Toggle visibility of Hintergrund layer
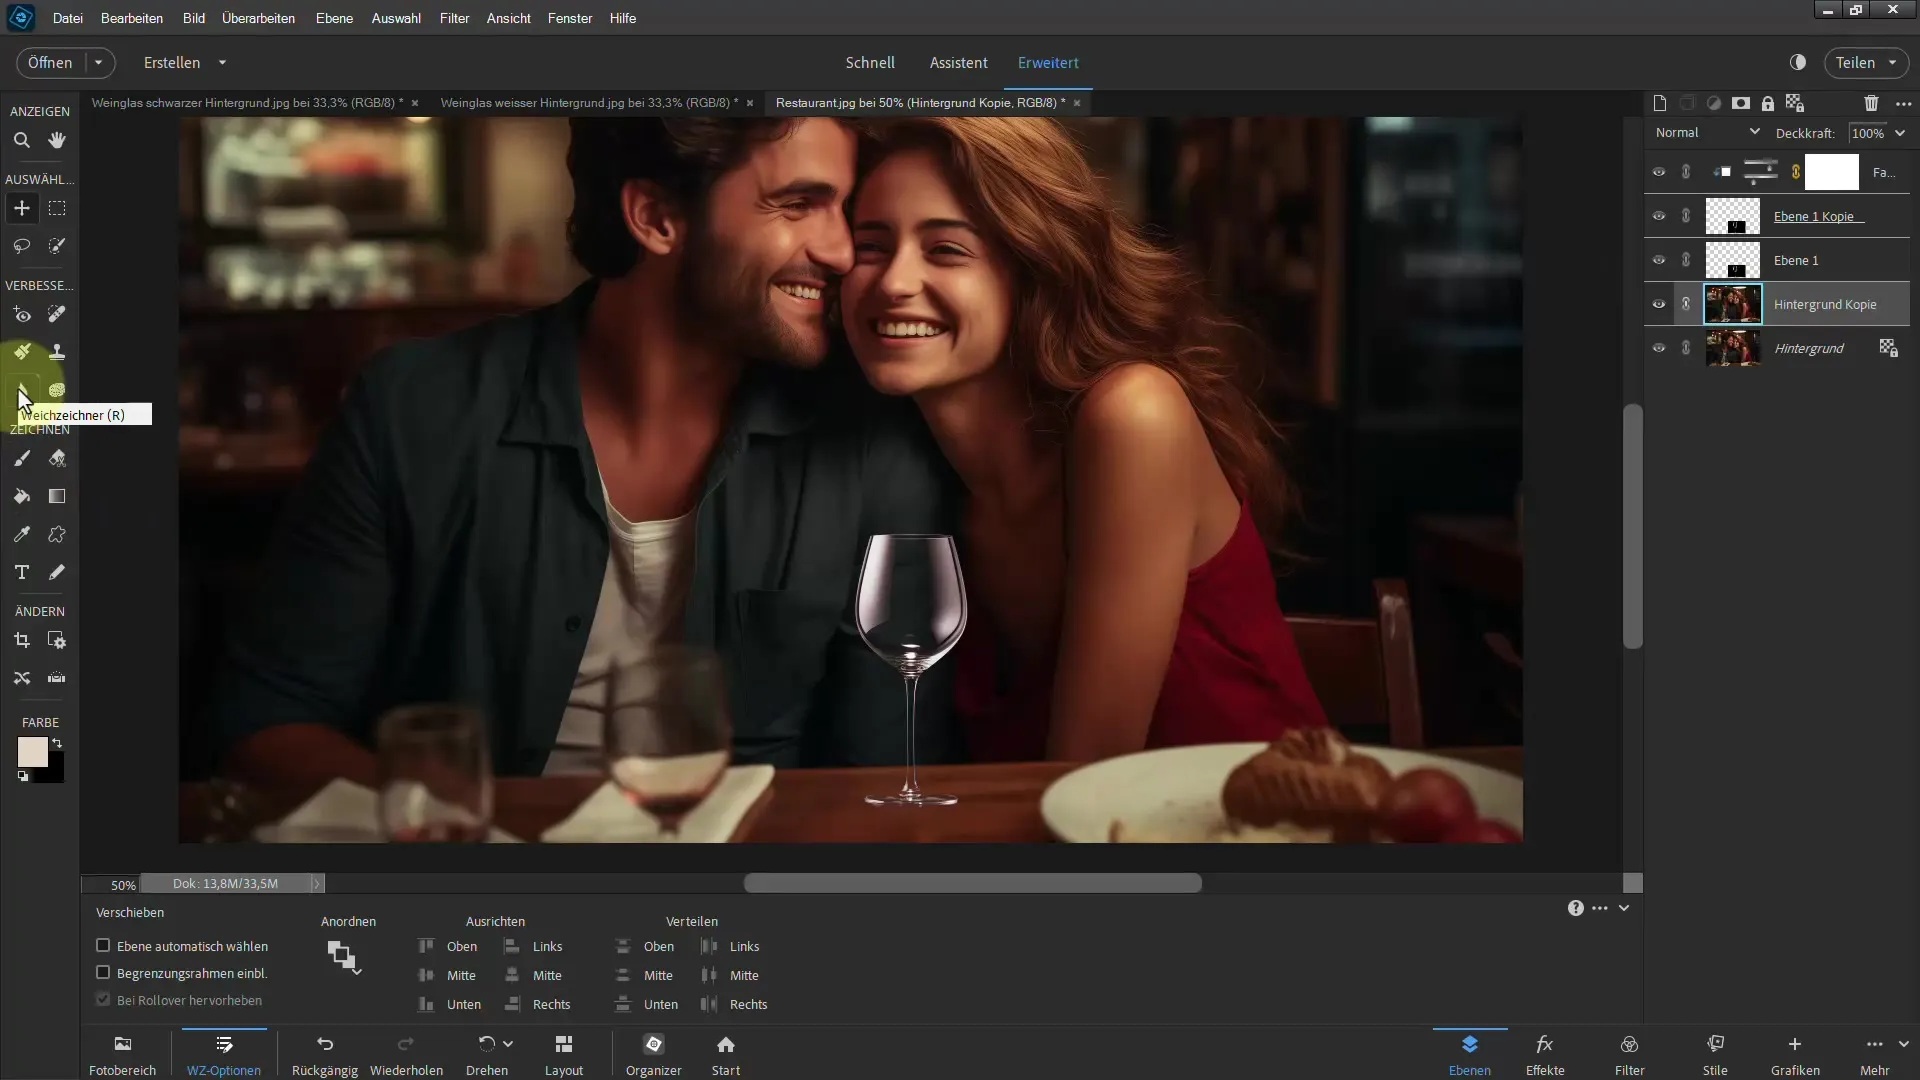1920x1080 pixels. point(1659,347)
